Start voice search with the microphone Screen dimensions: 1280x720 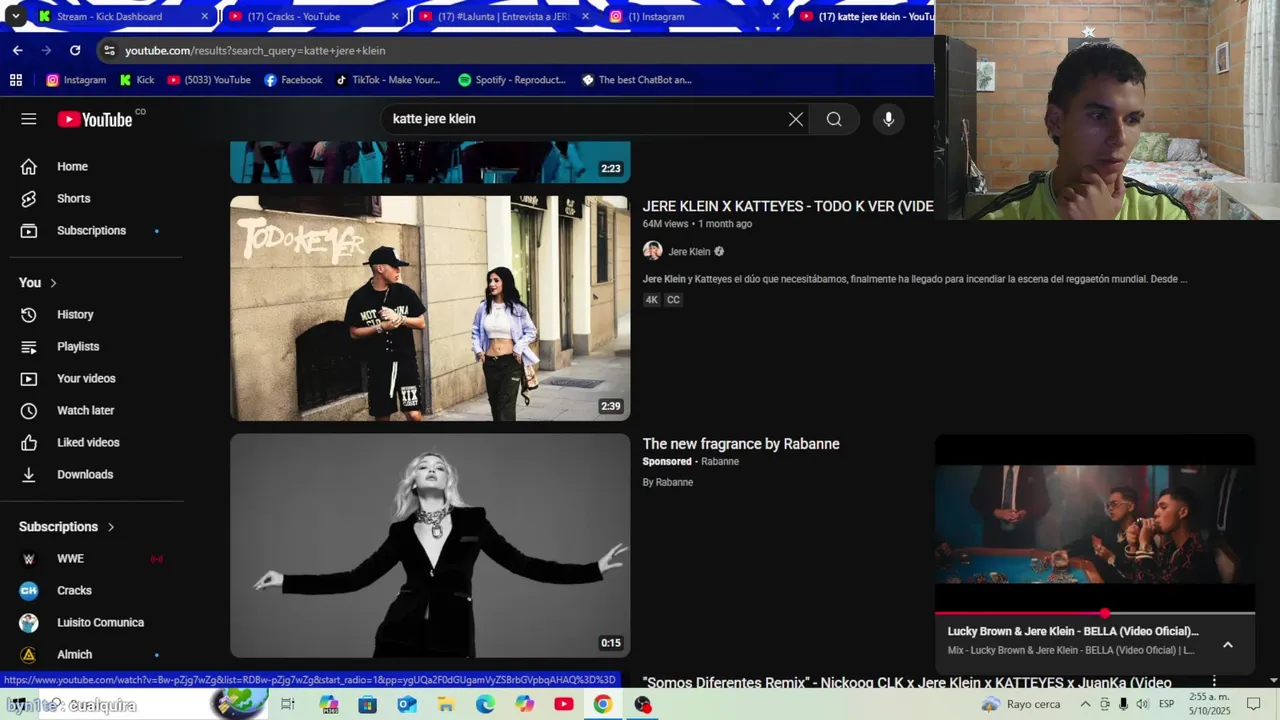888,119
